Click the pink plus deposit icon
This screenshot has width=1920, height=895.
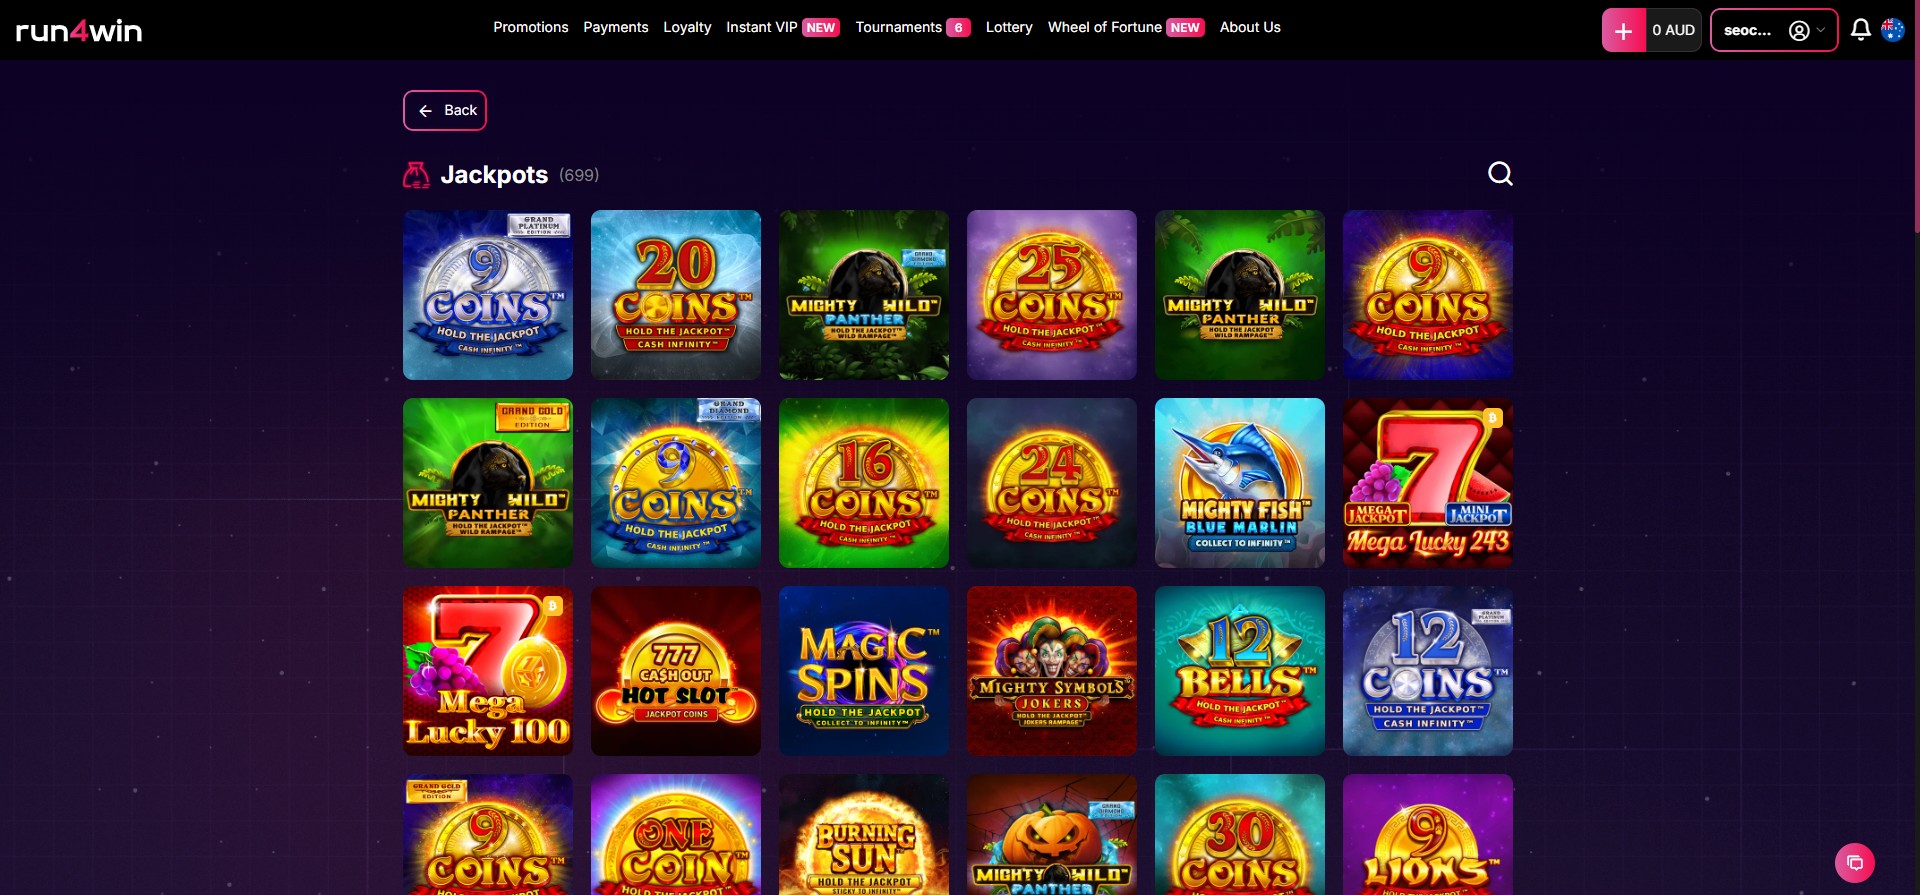click(1623, 31)
